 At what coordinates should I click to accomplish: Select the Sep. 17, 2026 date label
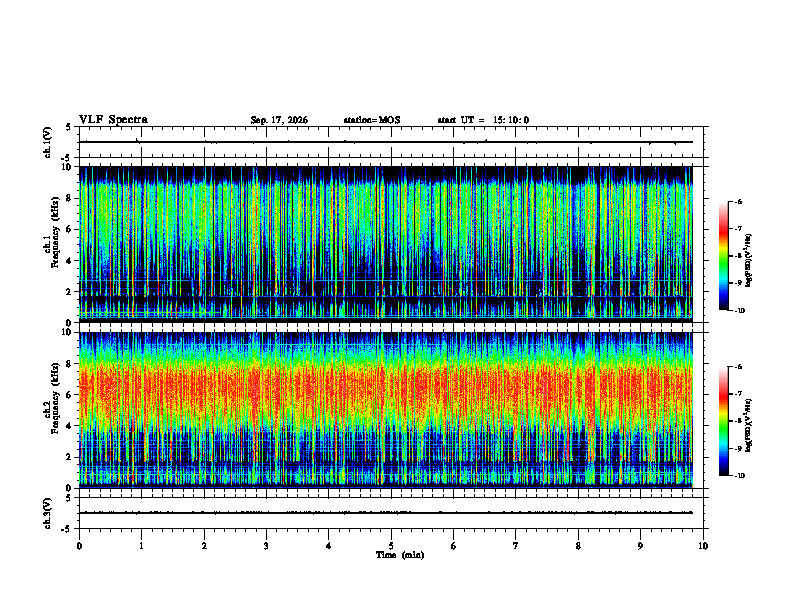pos(279,120)
